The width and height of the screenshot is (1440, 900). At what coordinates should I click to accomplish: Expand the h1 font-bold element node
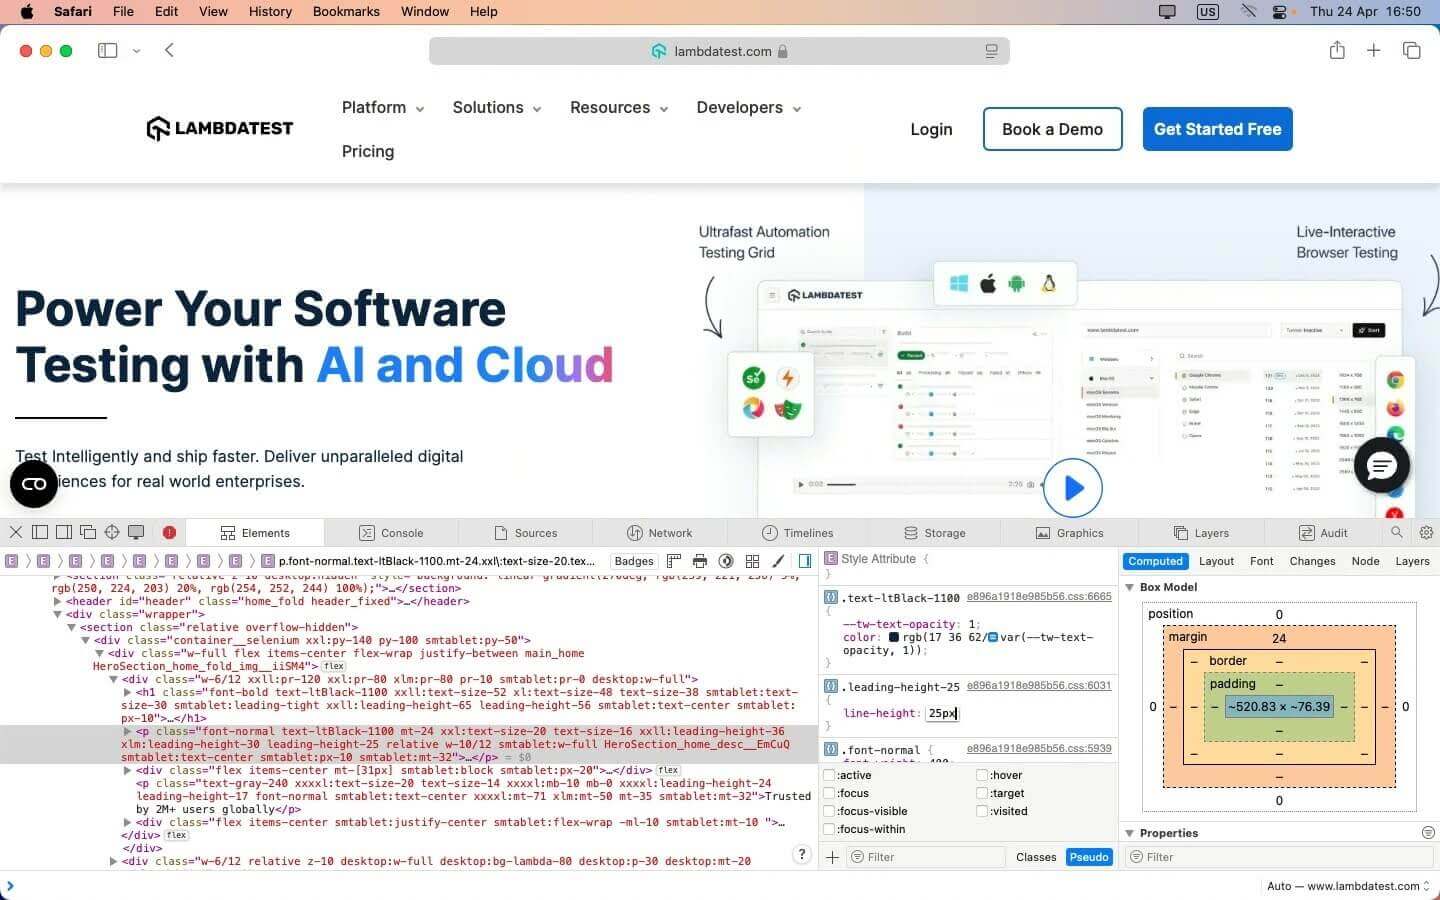coord(127,692)
